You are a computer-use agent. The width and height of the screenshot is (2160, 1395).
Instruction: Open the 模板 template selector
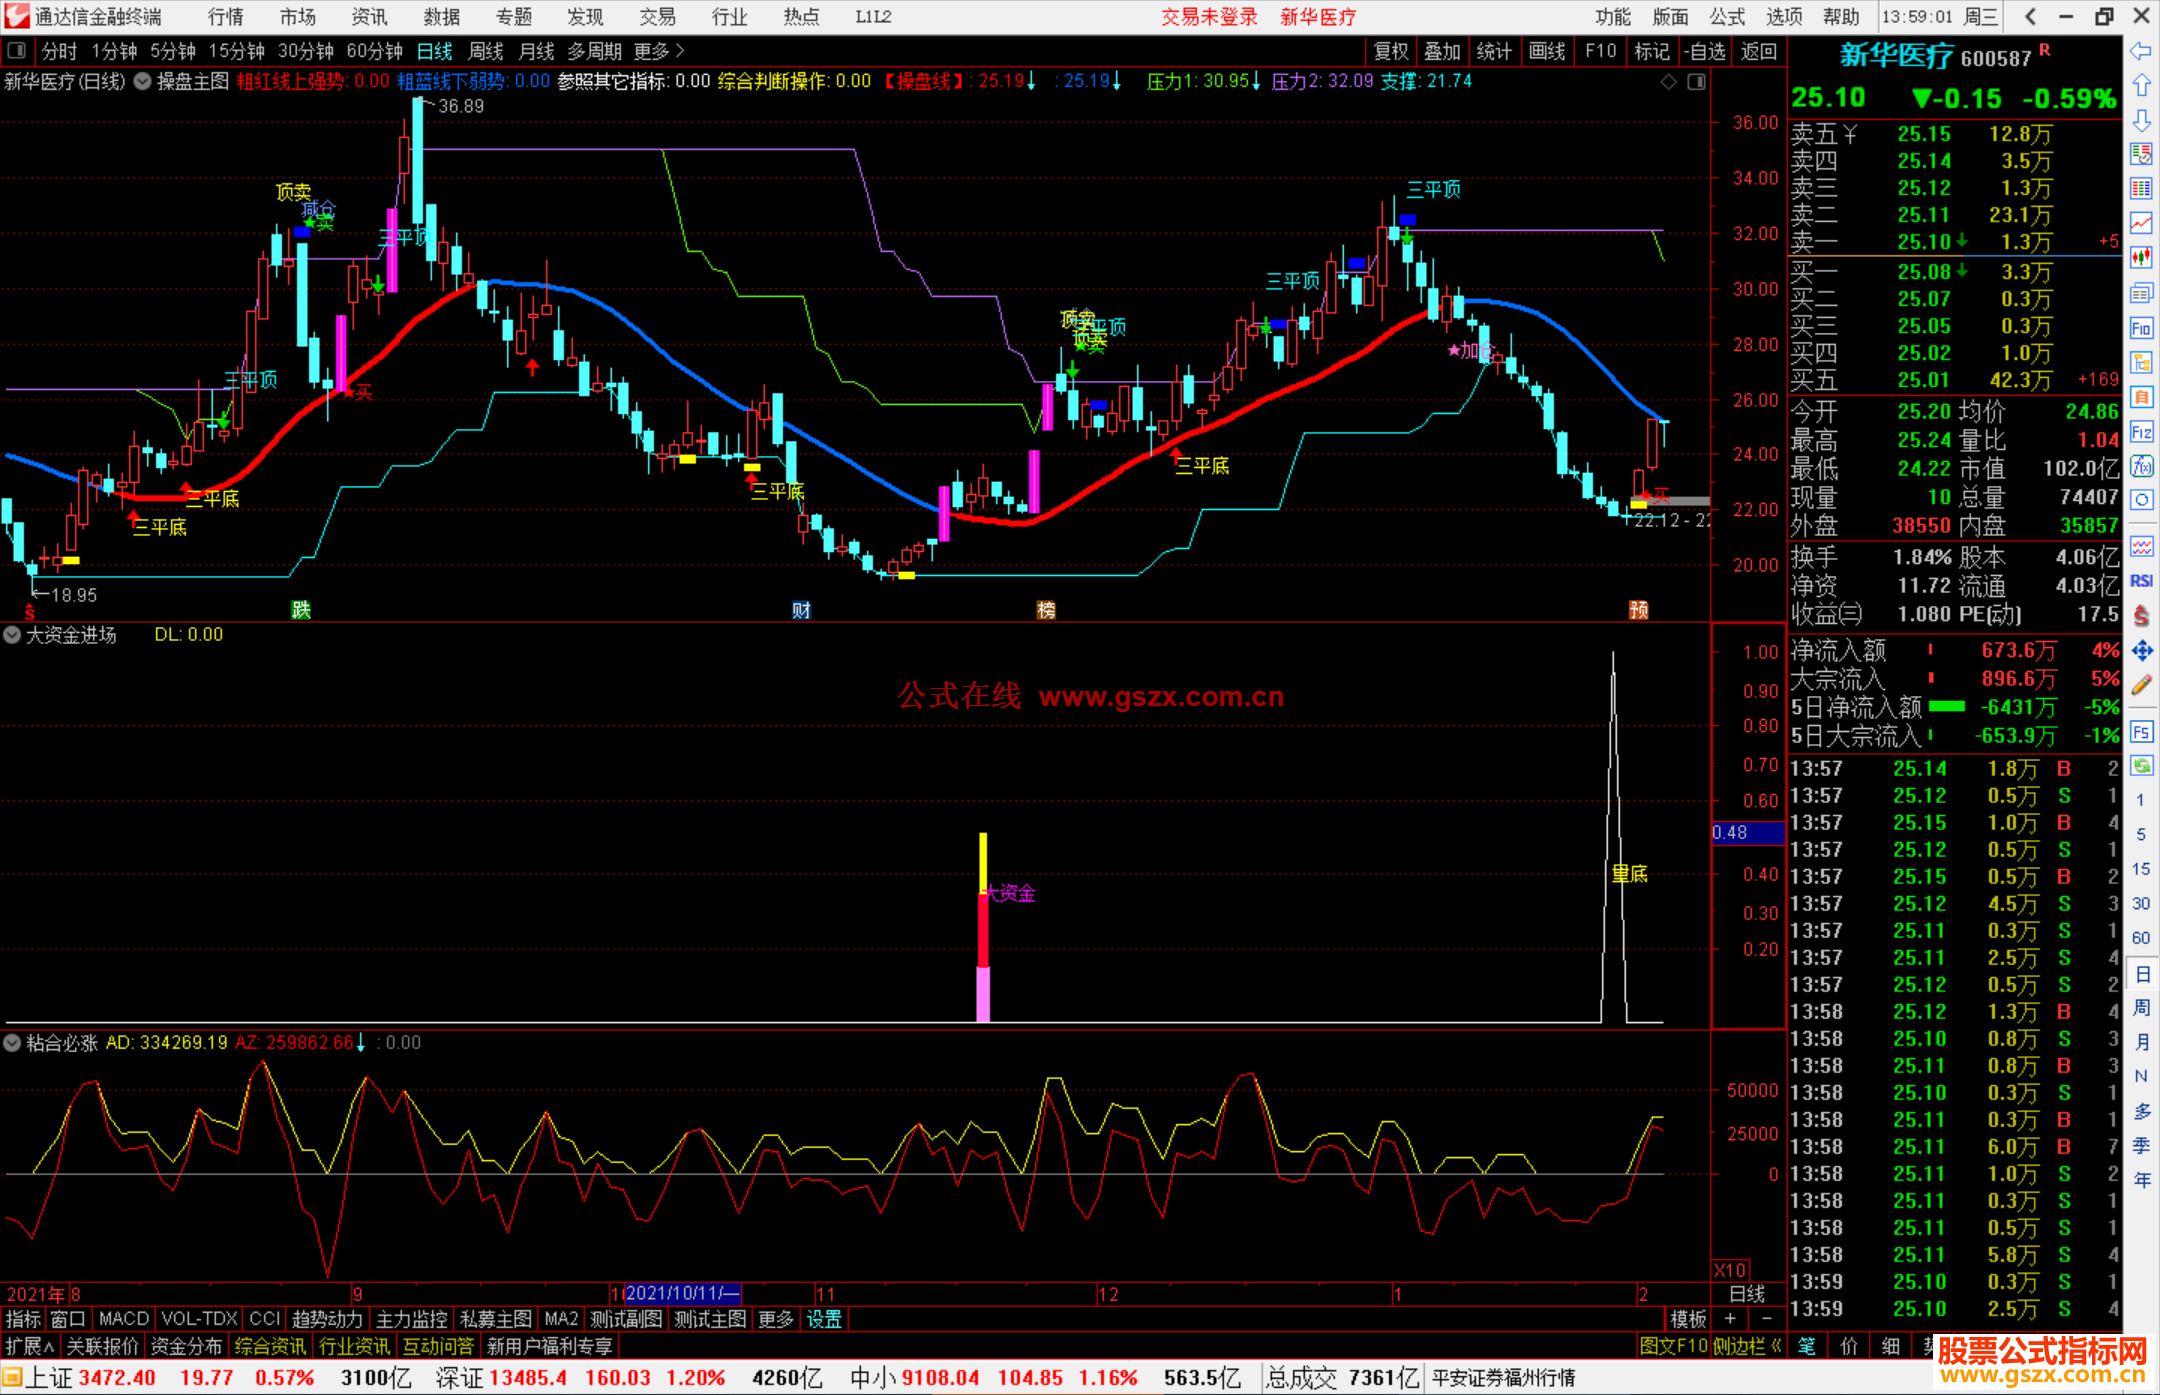coord(1688,1320)
